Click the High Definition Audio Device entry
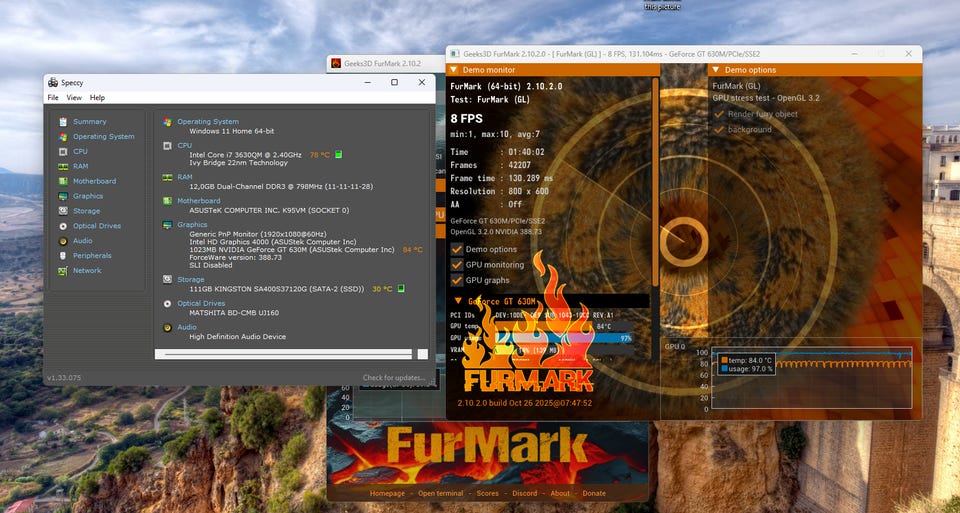The height and width of the screenshot is (513, 960). tap(238, 337)
